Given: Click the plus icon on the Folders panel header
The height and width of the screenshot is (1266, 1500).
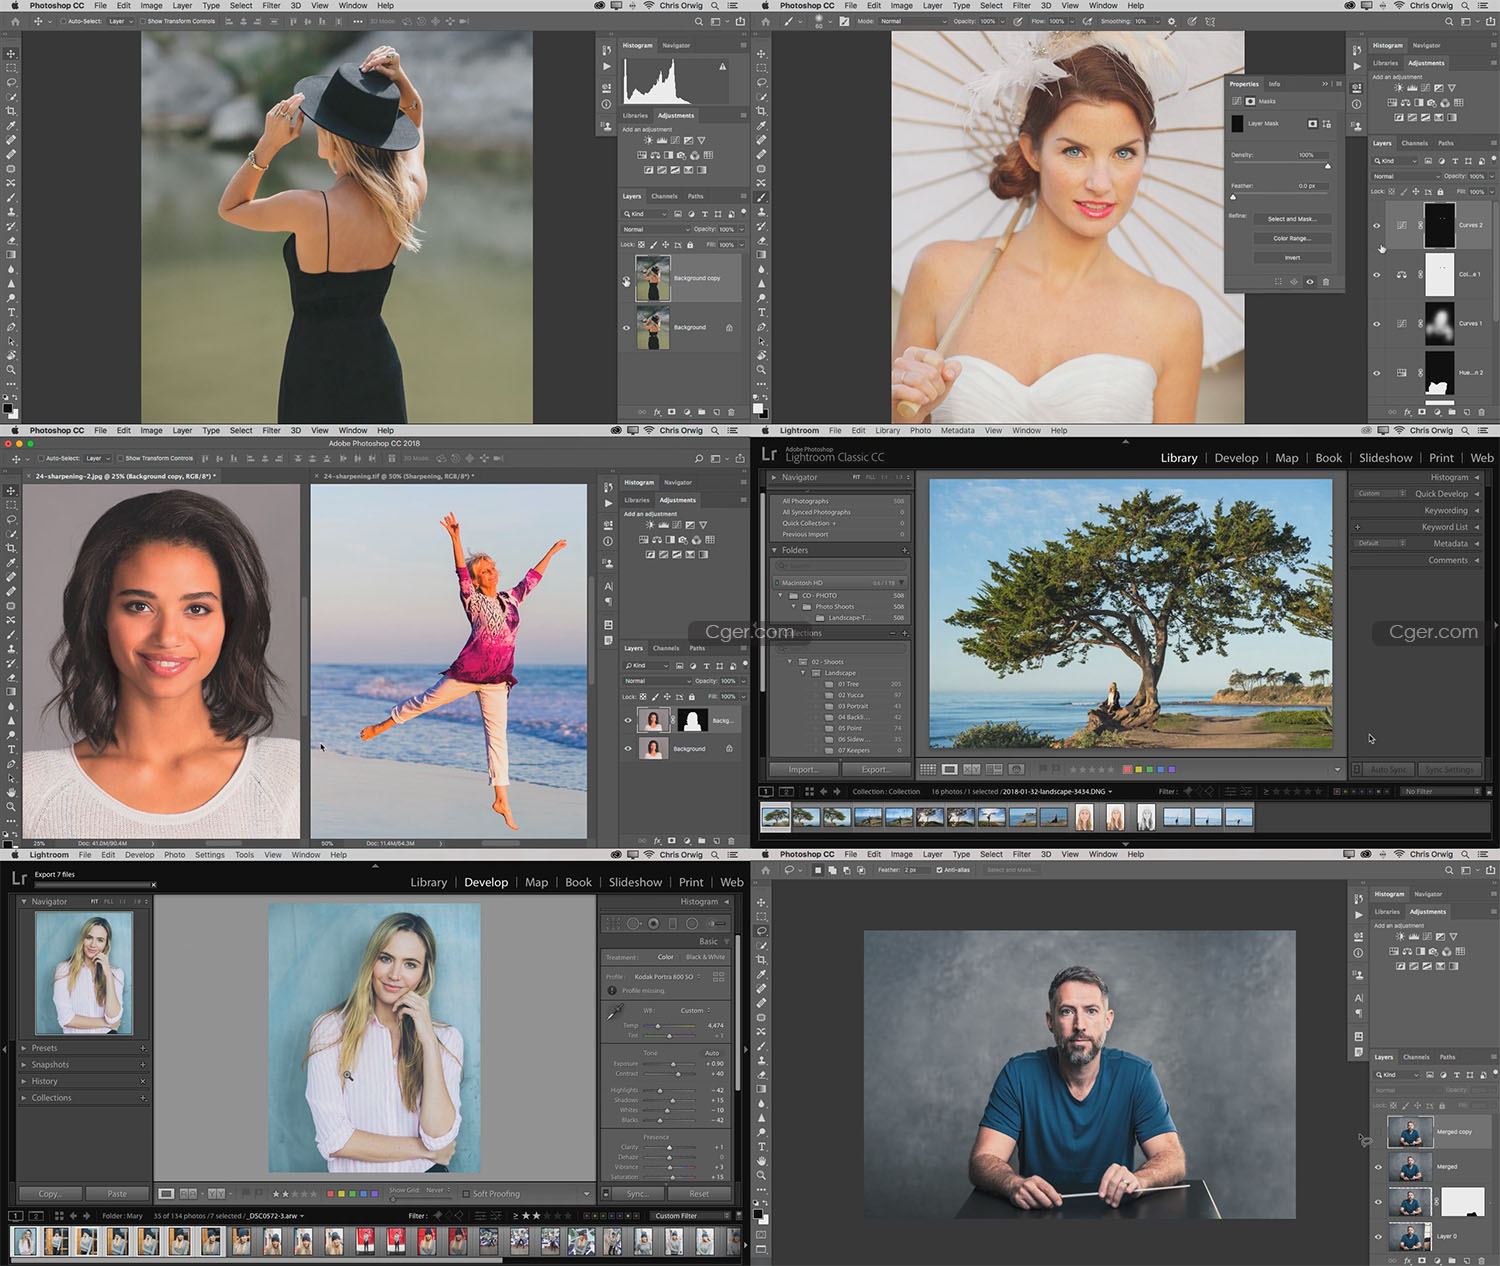Looking at the screenshot, I should point(905,550).
